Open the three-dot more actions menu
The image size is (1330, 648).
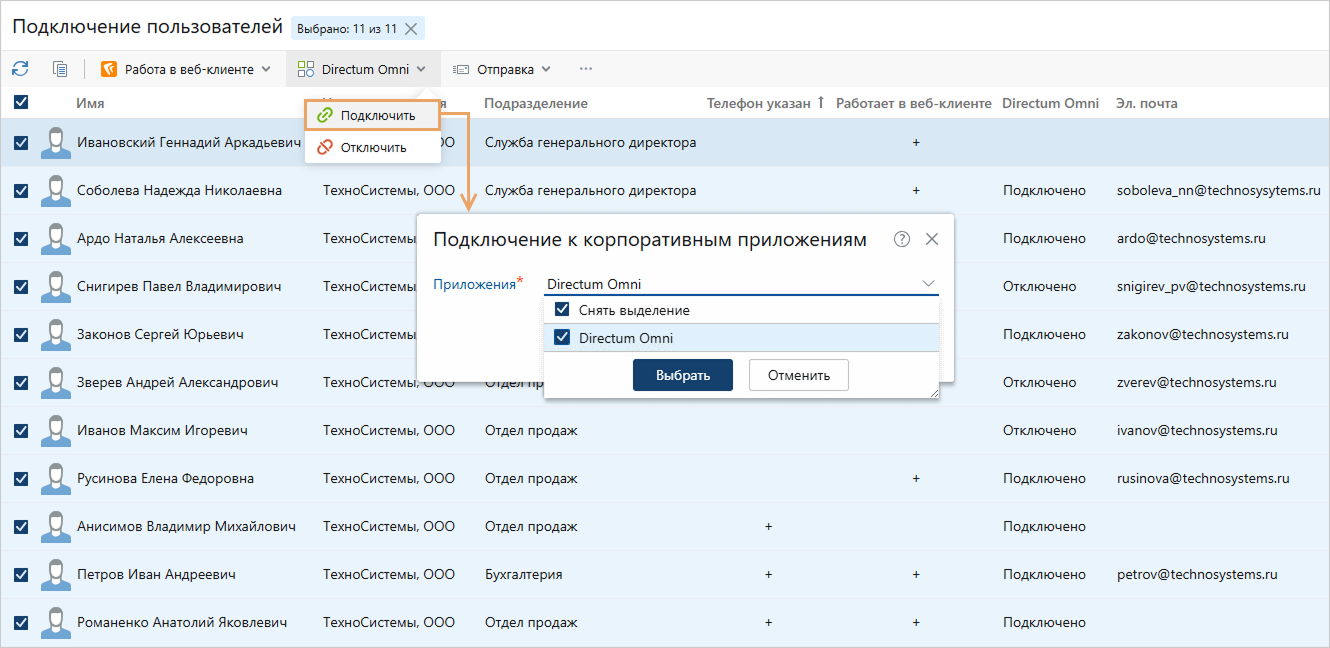(x=586, y=69)
